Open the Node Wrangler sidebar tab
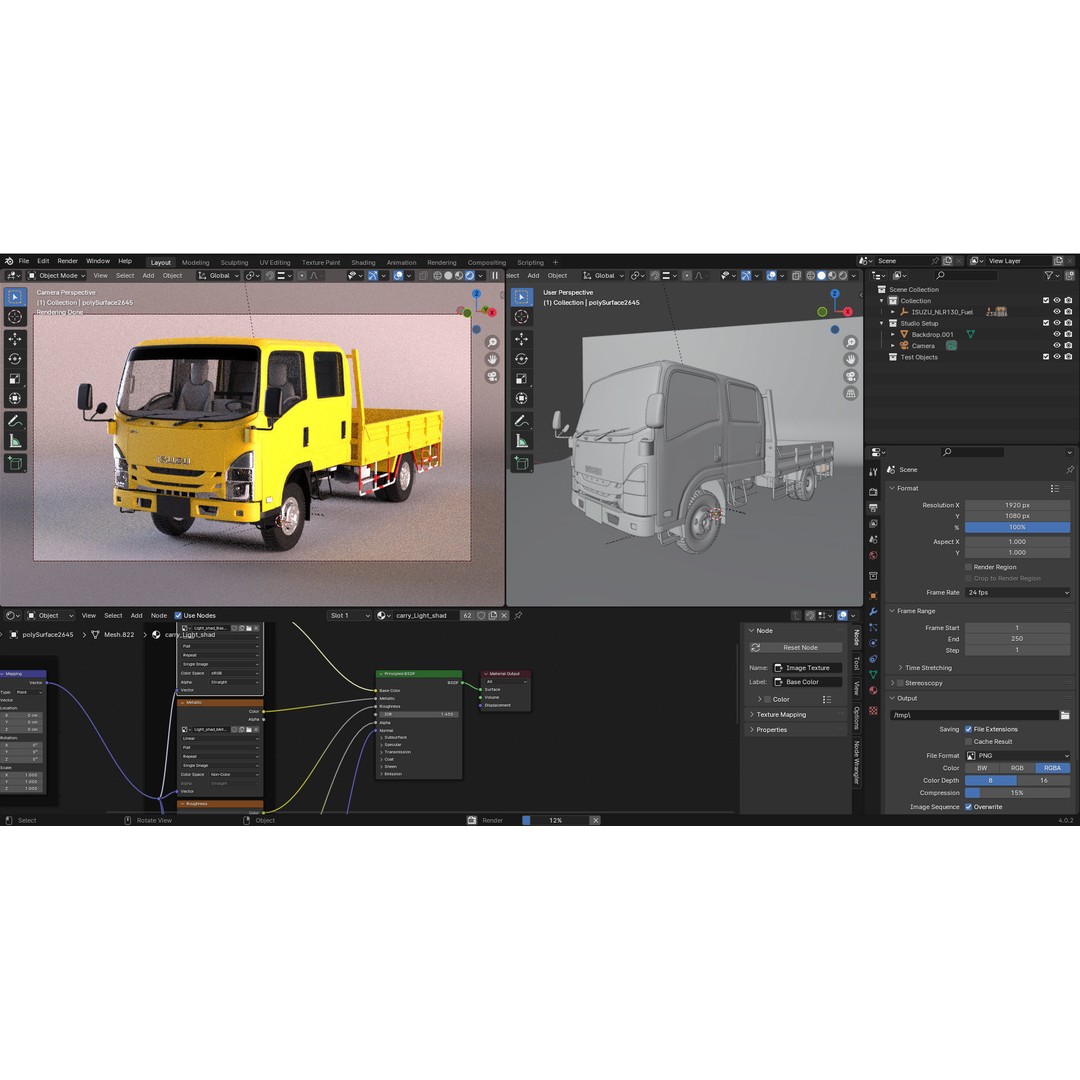This screenshot has height=1080, width=1080. (x=857, y=762)
